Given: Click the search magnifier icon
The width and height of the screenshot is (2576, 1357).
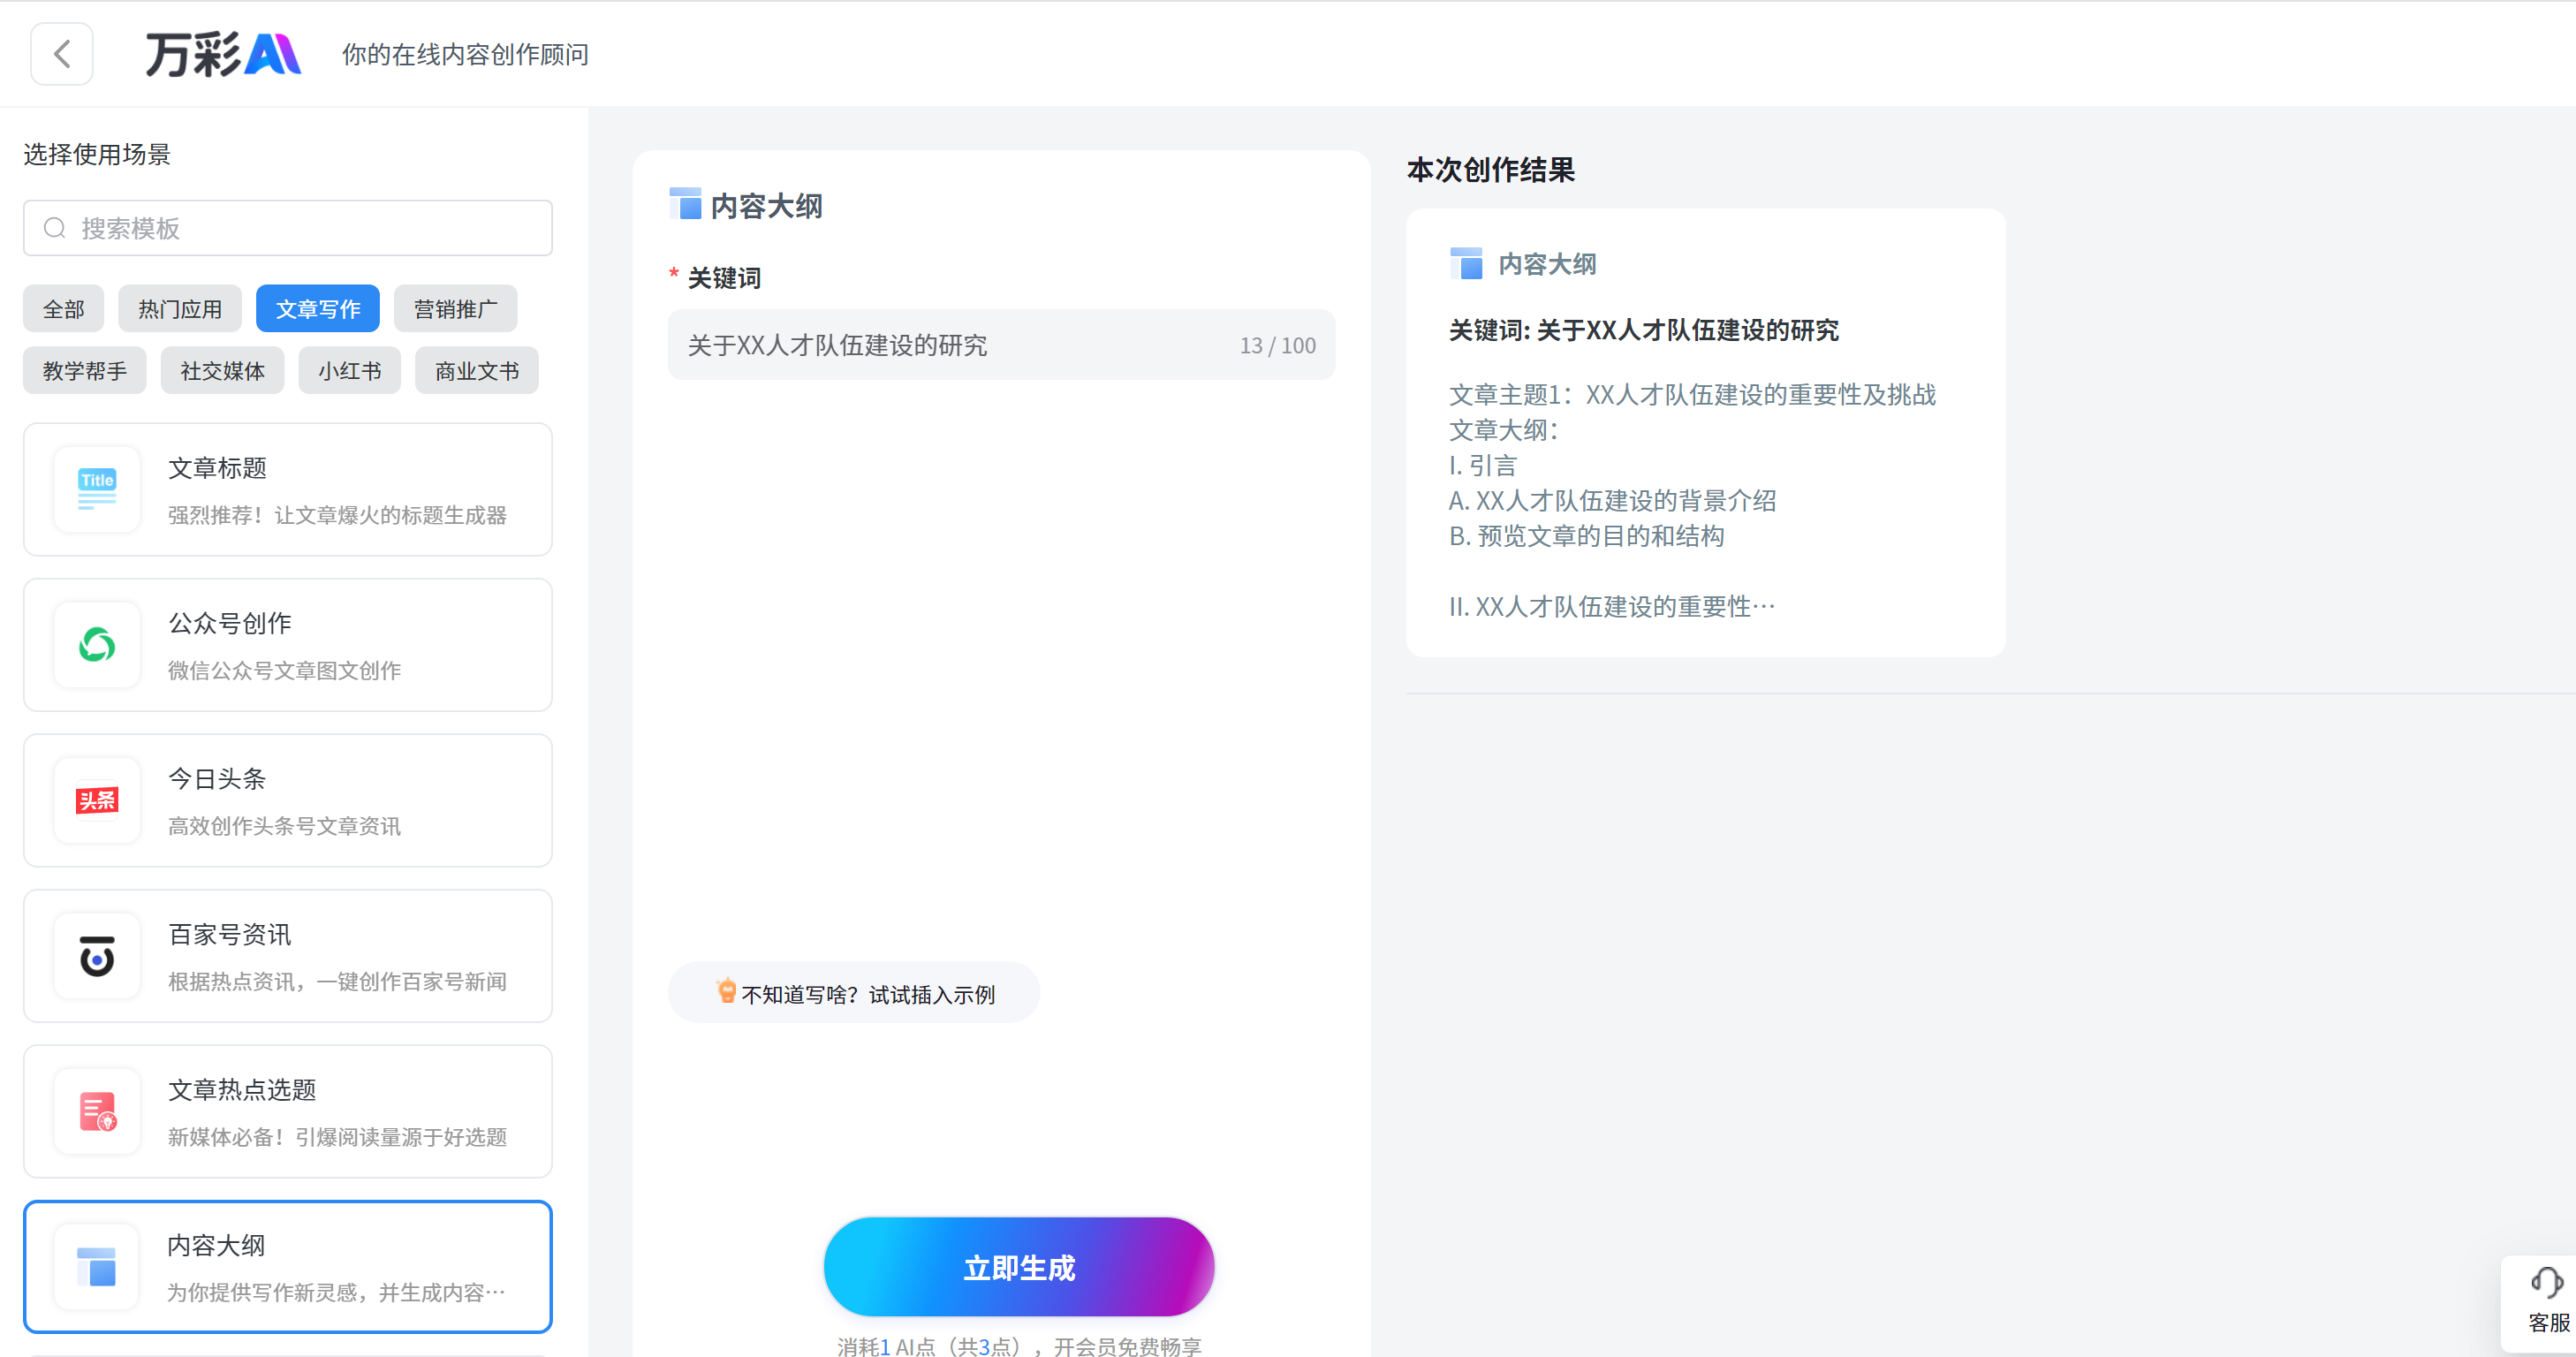Looking at the screenshot, I should tap(55, 228).
